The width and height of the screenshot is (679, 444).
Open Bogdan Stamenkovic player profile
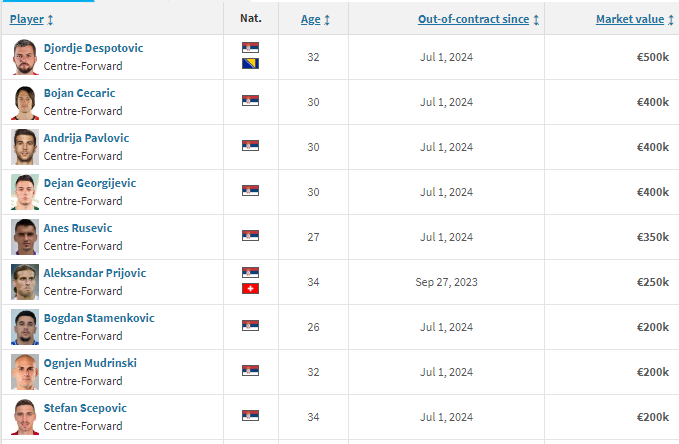click(x=99, y=318)
